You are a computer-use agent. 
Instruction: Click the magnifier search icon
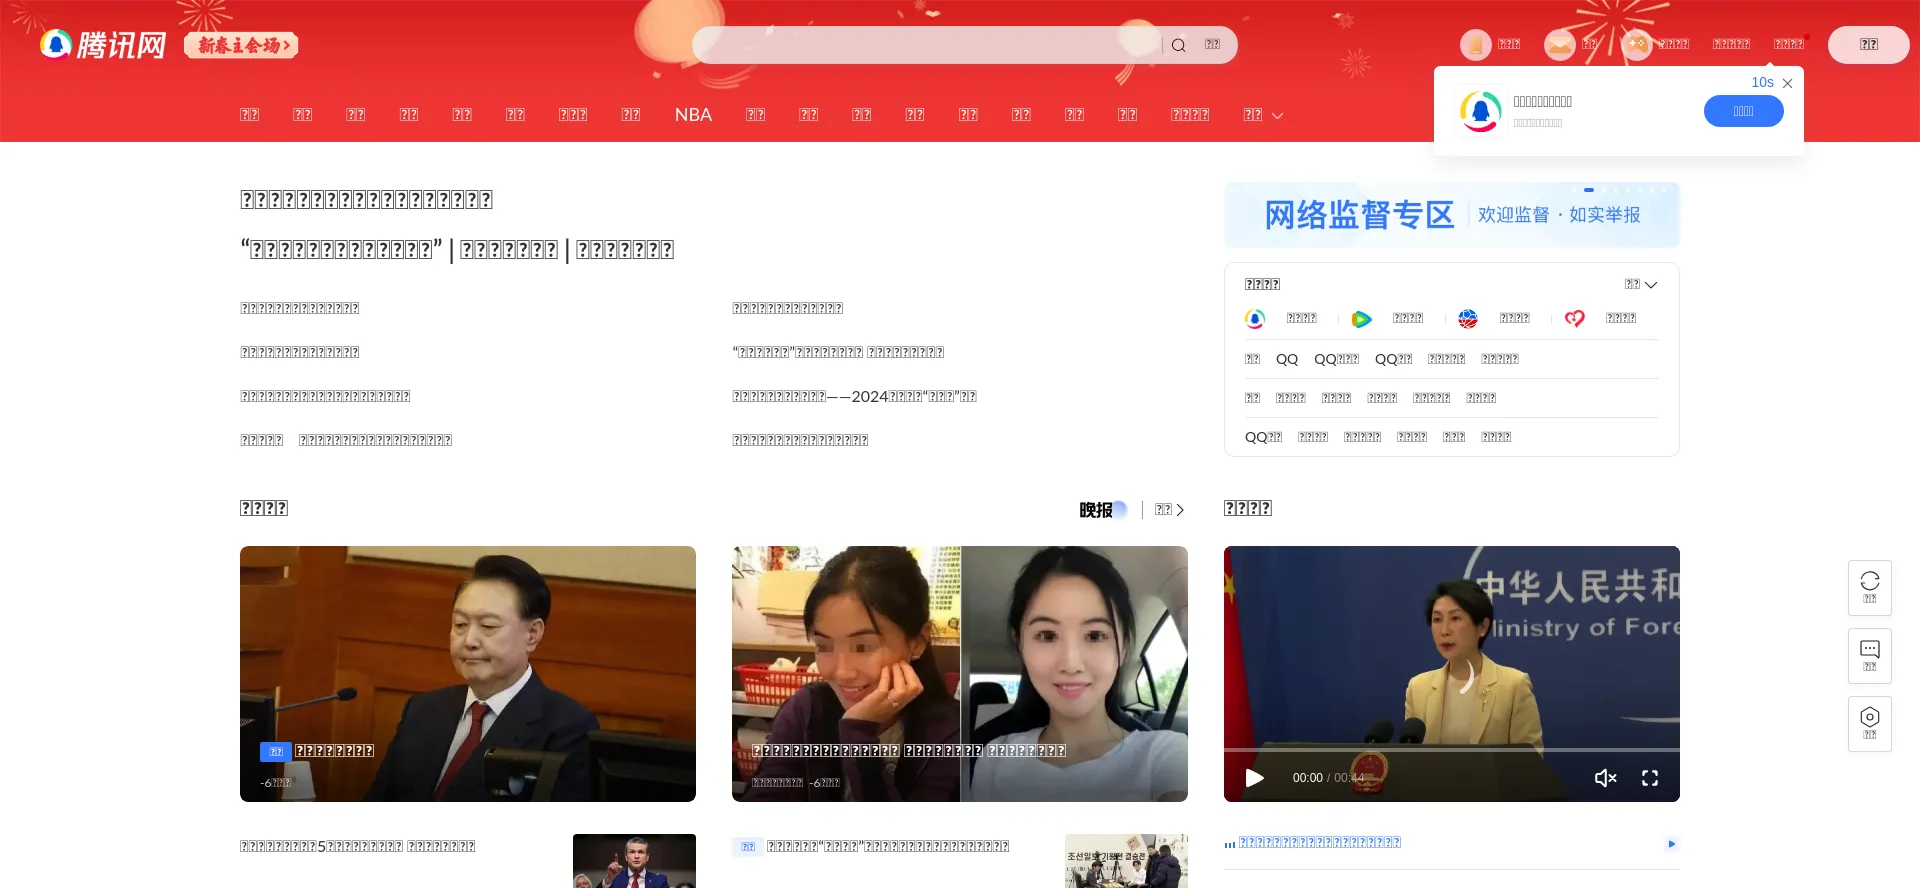coord(1178,45)
